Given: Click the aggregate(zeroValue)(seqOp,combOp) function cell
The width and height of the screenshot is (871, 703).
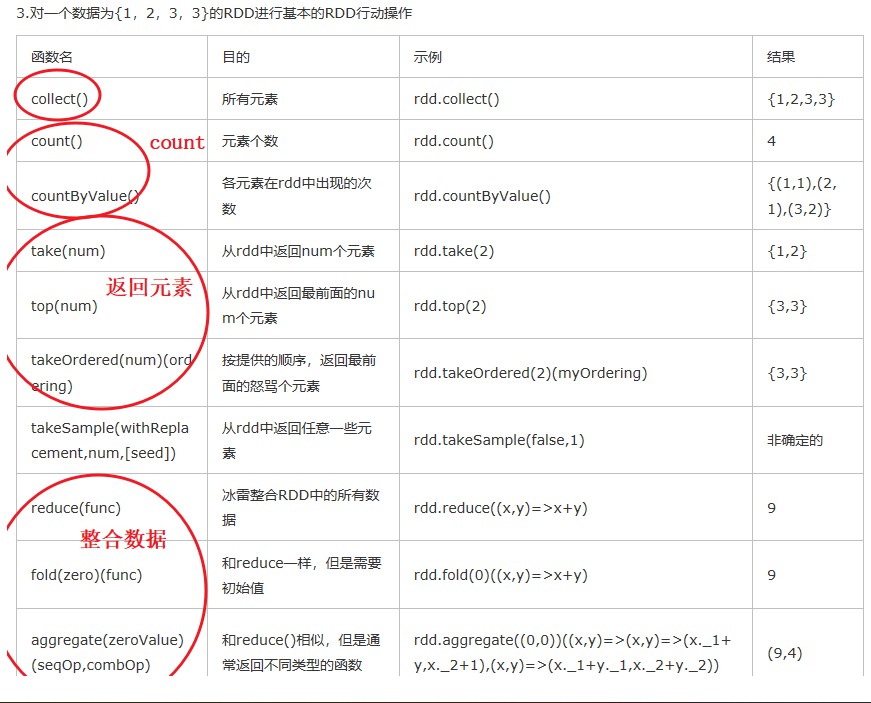Looking at the screenshot, I should [x=107, y=652].
